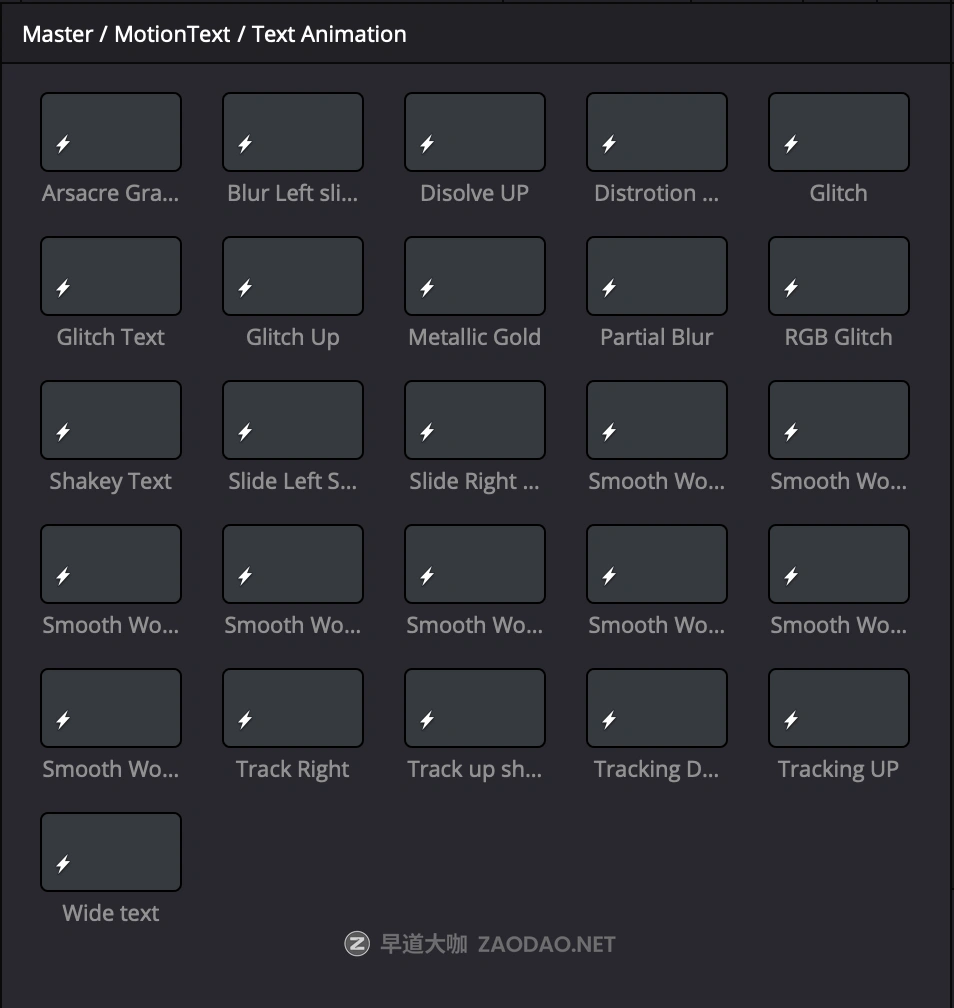Click the bolt icon on Wide text clip
This screenshot has width=954, height=1008.
[63, 865]
